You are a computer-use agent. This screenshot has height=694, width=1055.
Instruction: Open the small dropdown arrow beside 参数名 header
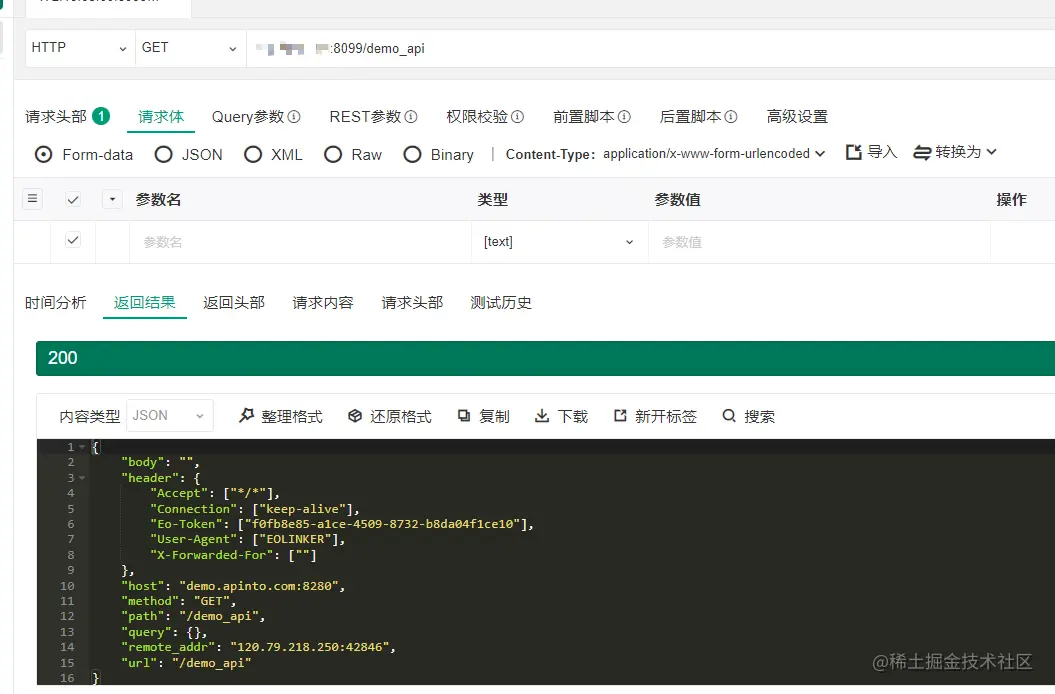tap(112, 199)
